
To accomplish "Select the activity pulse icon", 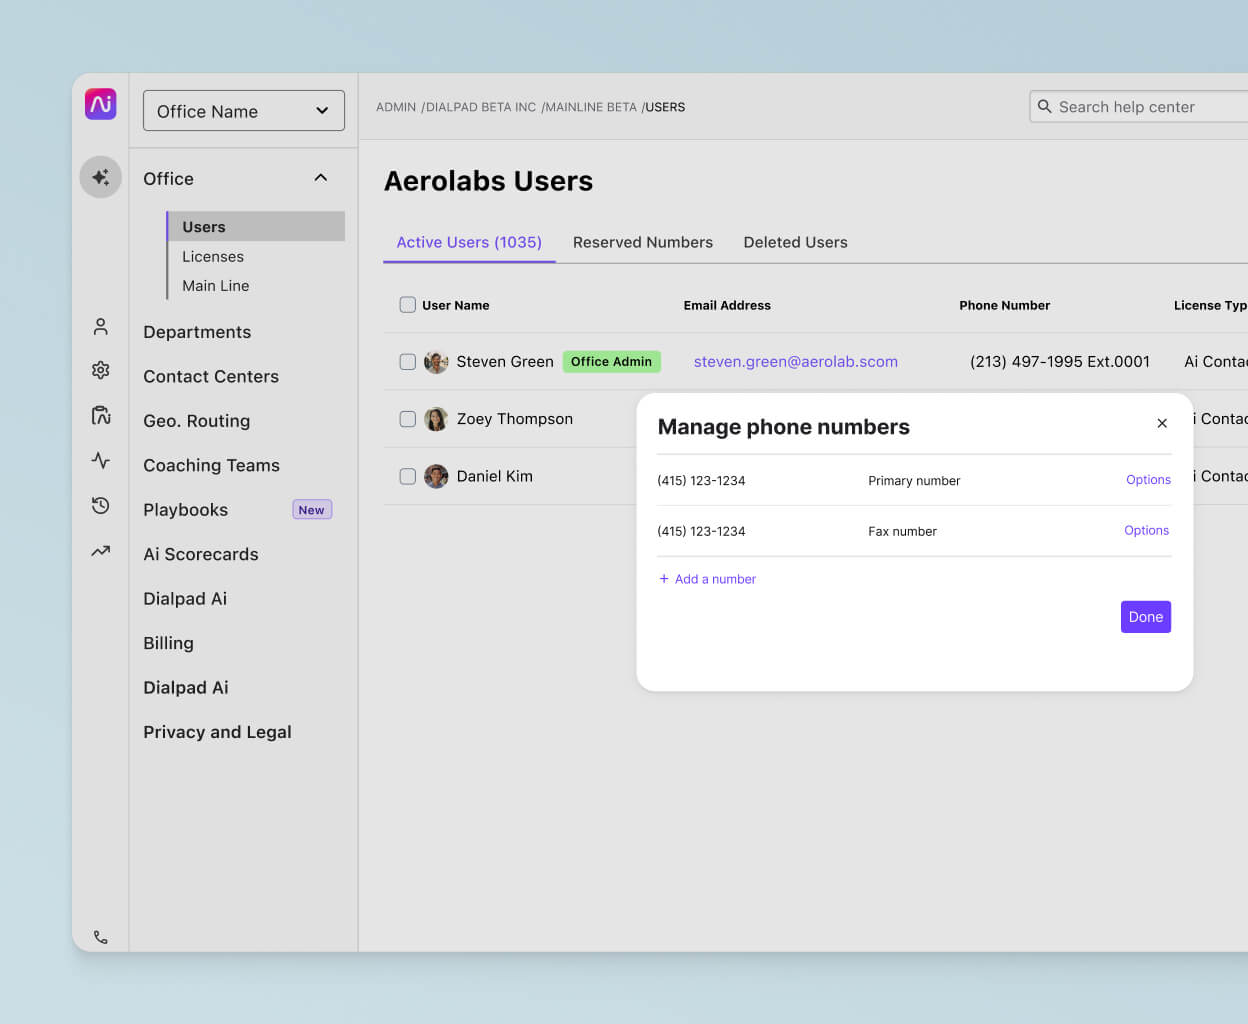I will tap(100, 460).
